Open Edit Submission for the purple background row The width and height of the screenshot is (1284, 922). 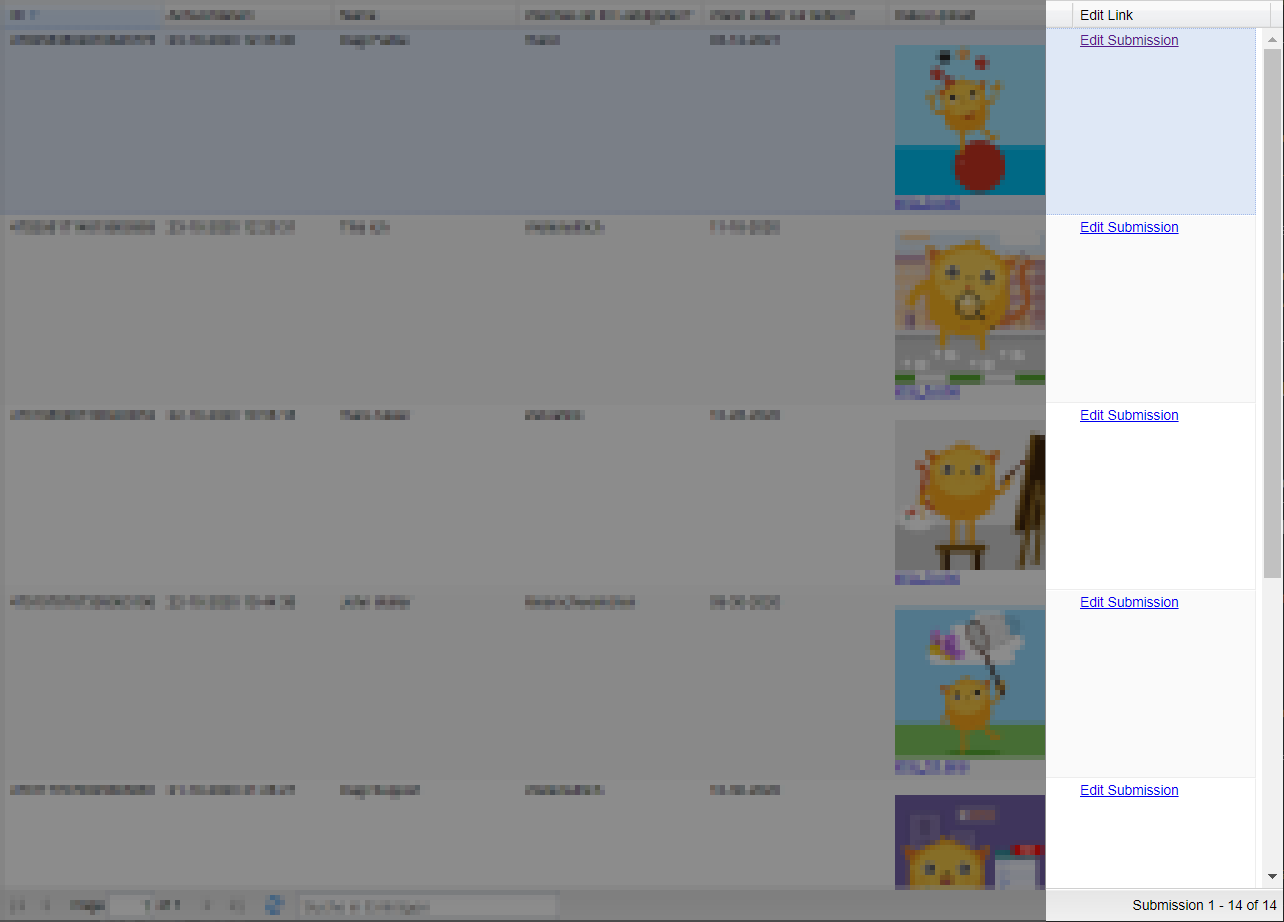point(1129,791)
